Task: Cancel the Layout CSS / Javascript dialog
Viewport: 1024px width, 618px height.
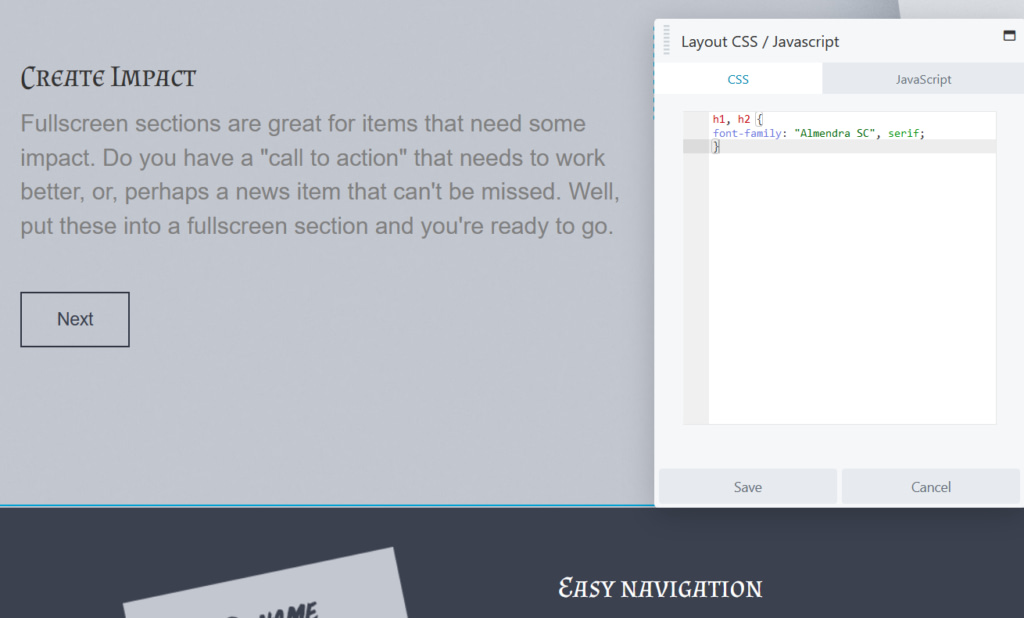Action: [930, 487]
